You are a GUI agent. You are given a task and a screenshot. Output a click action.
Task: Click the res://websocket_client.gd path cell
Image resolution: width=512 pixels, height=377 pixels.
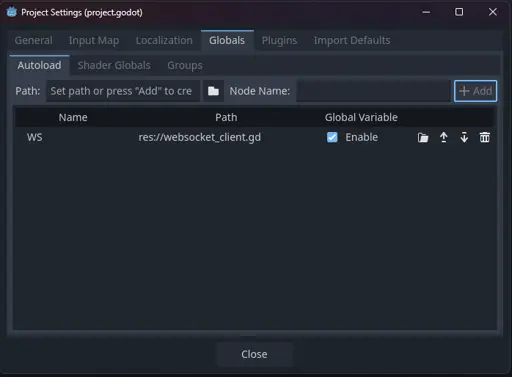pos(200,137)
